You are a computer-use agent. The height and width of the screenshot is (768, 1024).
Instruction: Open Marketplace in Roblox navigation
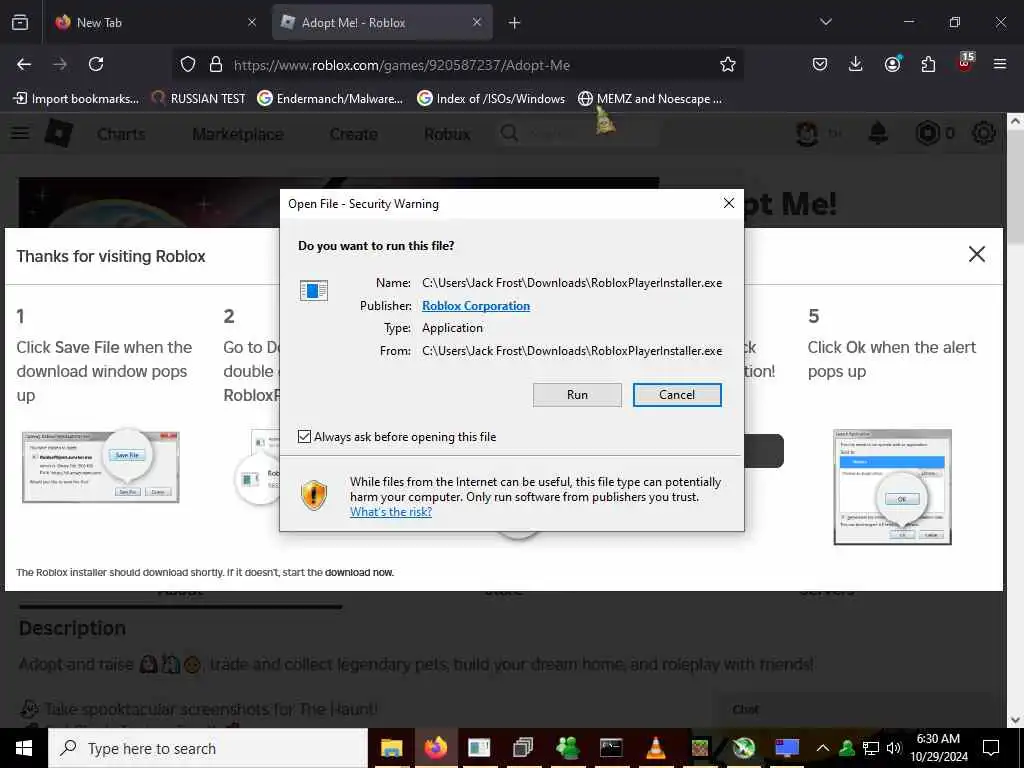(238, 134)
